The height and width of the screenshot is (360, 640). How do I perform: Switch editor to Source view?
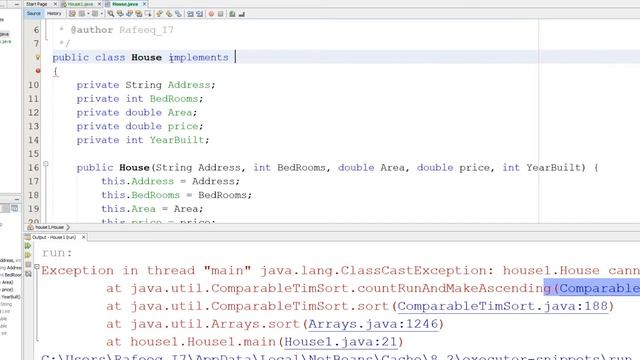coord(33,13)
